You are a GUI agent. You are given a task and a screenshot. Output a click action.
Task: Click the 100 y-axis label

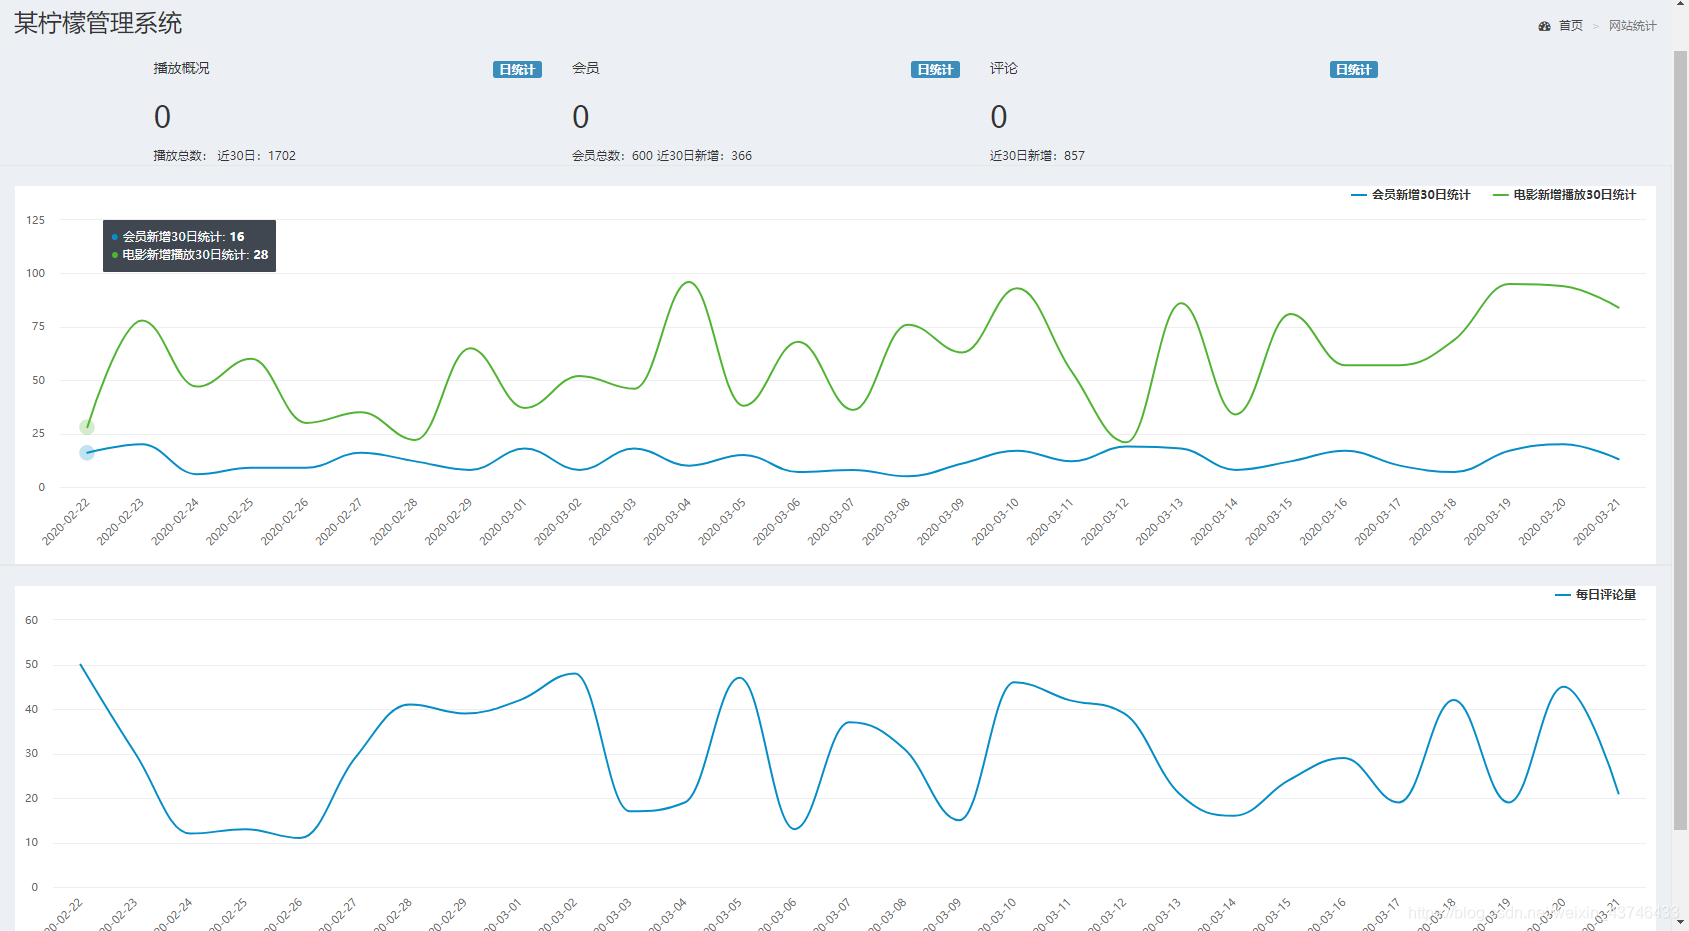[36, 273]
